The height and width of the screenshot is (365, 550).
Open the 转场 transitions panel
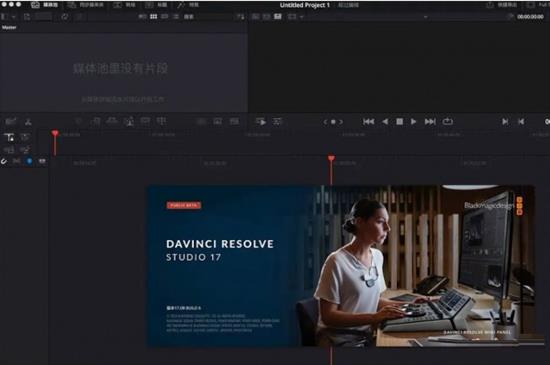[124, 5]
